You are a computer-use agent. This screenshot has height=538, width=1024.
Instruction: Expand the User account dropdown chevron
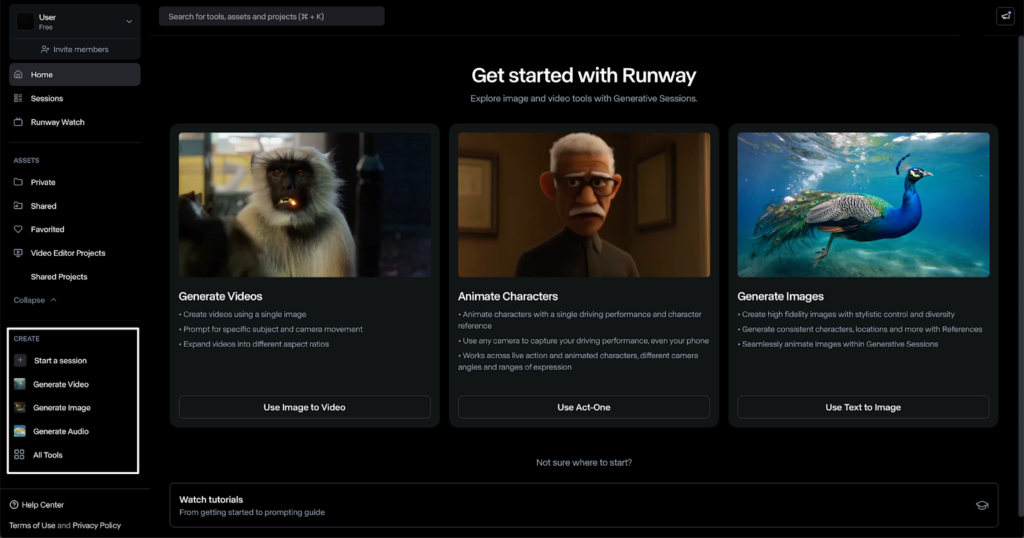(129, 22)
